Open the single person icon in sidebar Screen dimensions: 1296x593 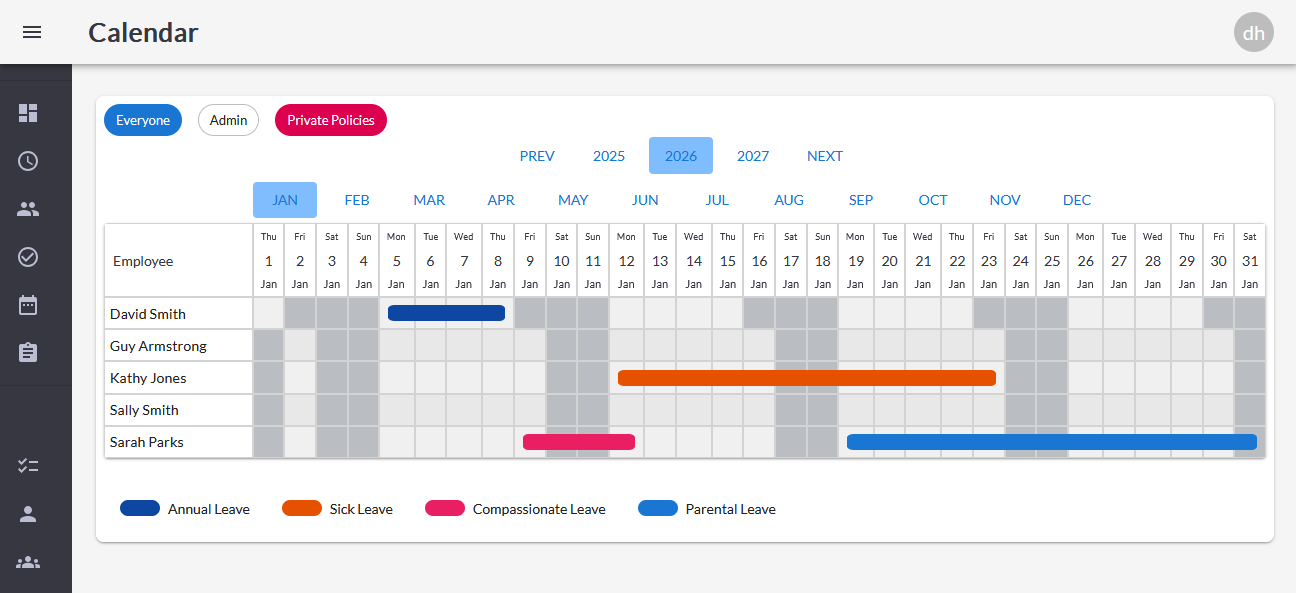pyautogui.click(x=28, y=514)
